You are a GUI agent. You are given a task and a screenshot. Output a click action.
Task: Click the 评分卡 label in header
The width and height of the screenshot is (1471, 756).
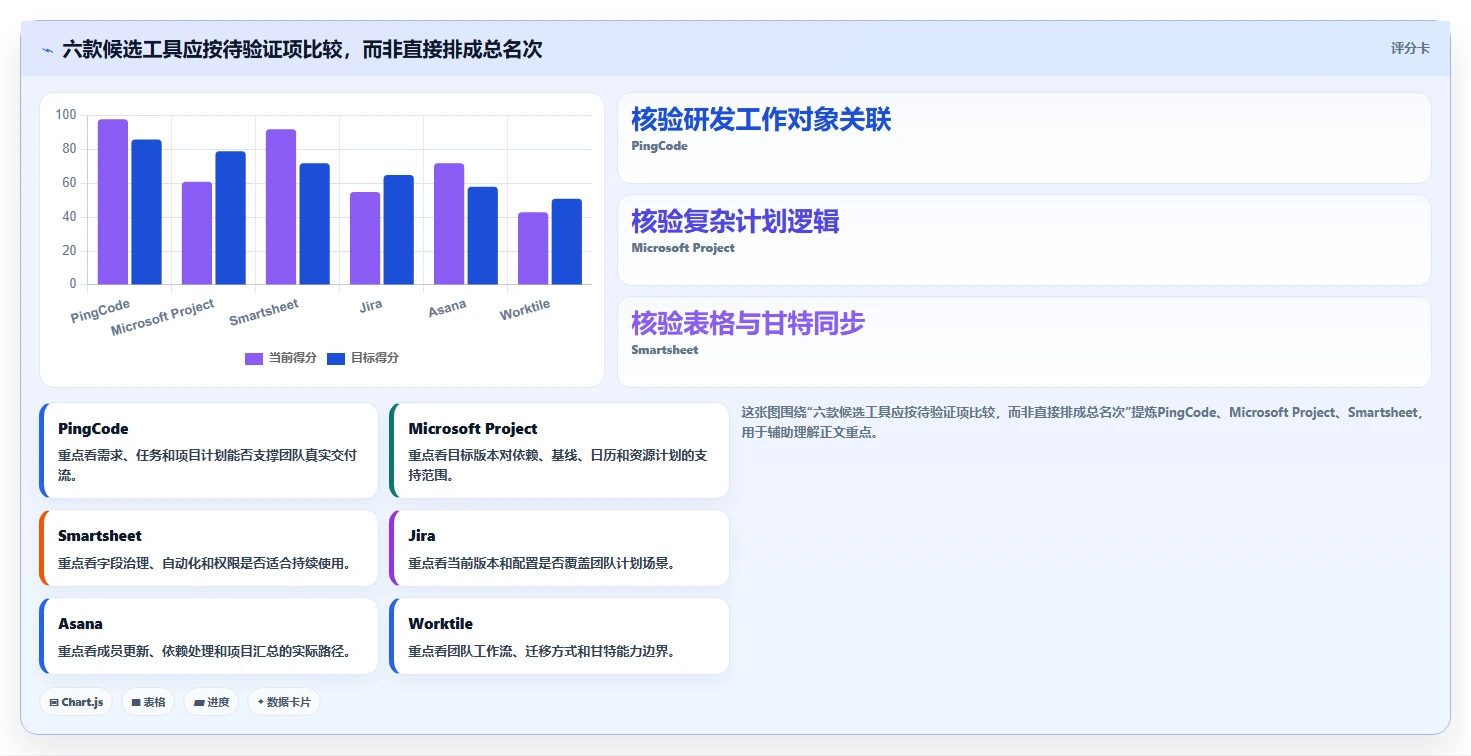pyautogui.click(x=1410, y=48)
